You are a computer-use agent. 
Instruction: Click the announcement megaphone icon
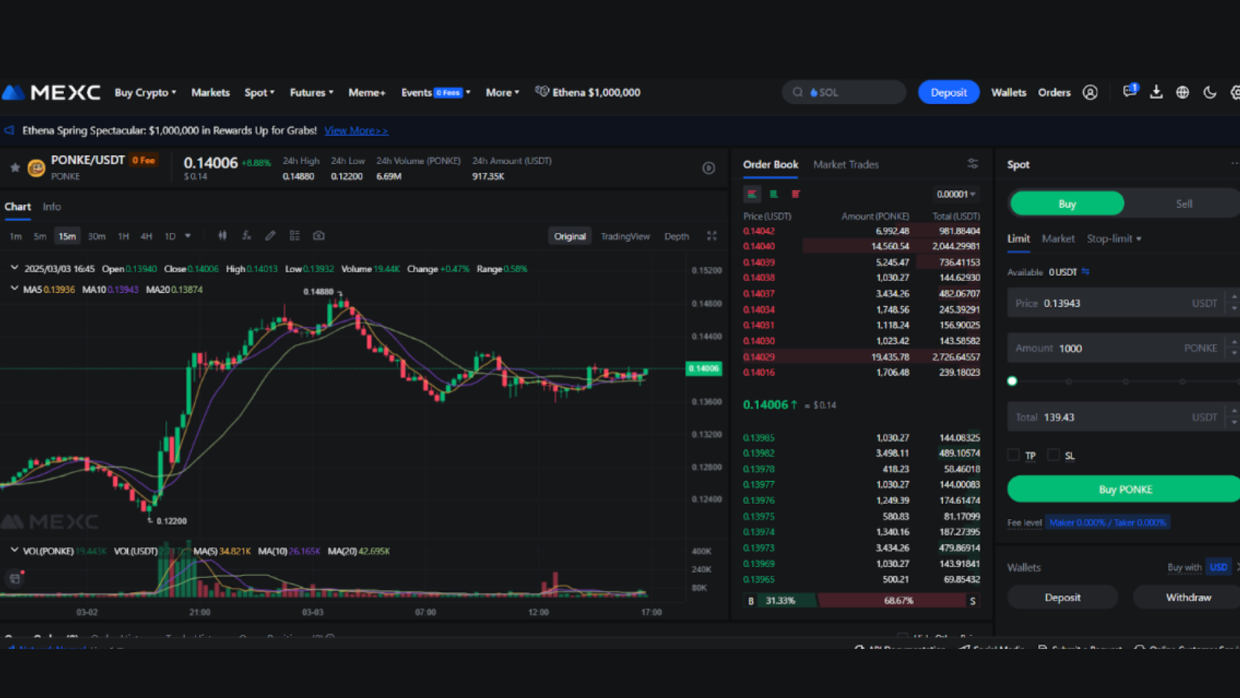[9, 130]
